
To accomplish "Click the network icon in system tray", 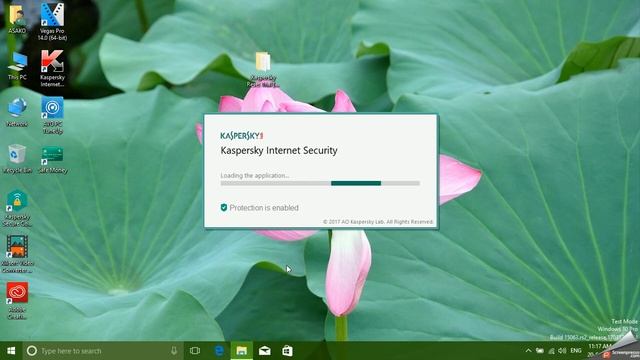I will [x=551, y=351].
